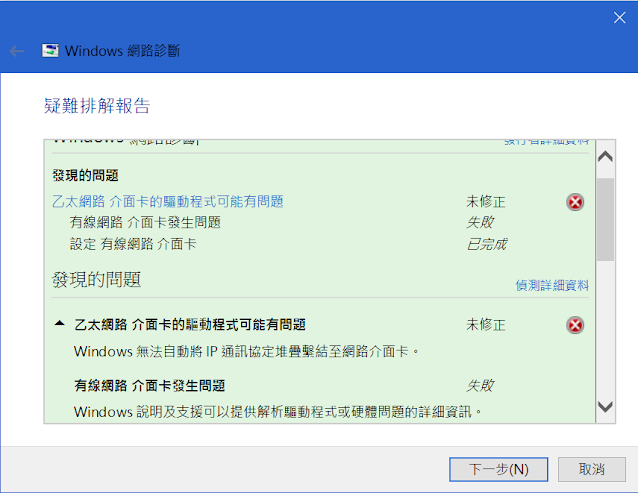Click the large 發現的問題 section title
The width and height of the screenshot is (638, 493).
pos(96,280)
